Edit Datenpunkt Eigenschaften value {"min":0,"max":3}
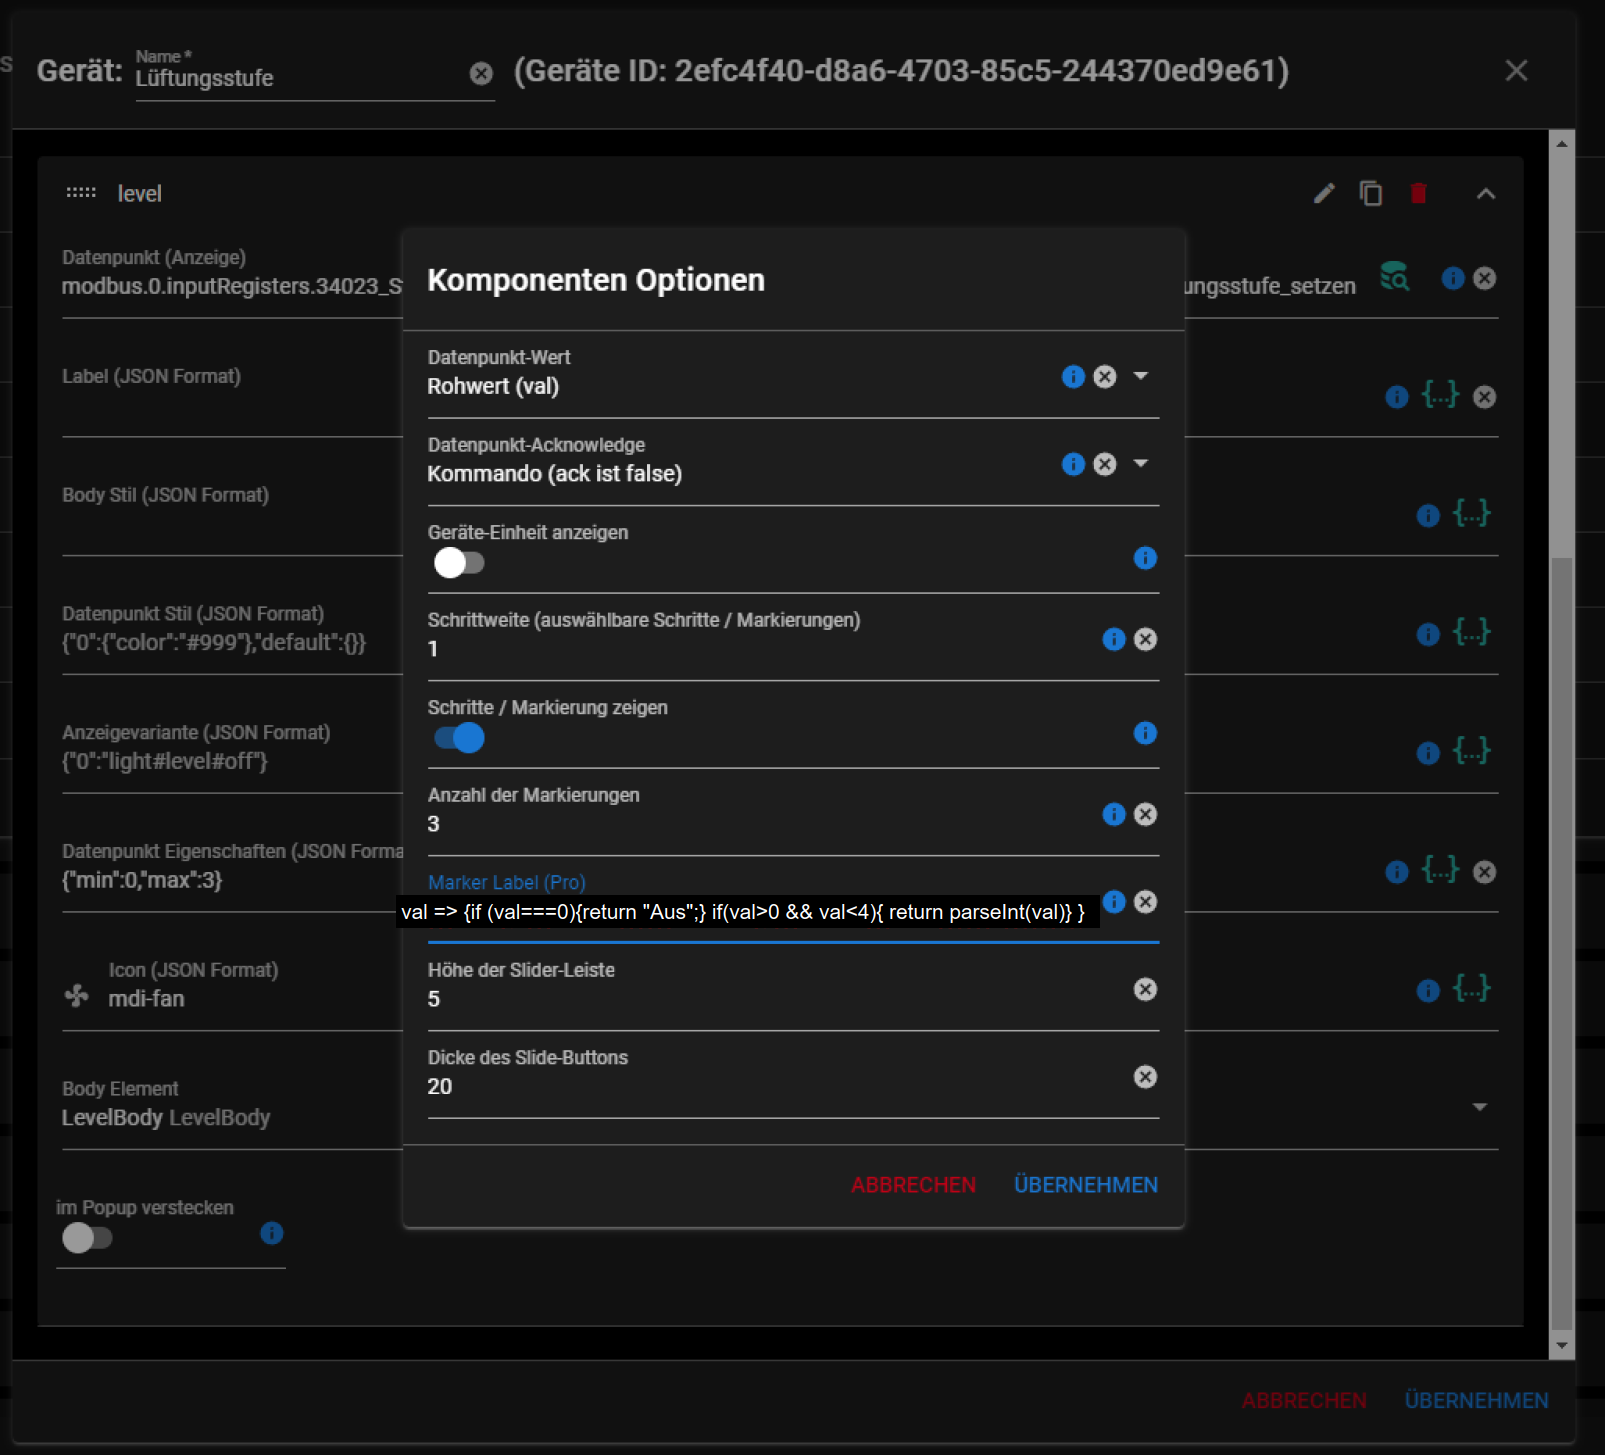This screenshot has width=1605, height=1455. click(x=142, y=880)
